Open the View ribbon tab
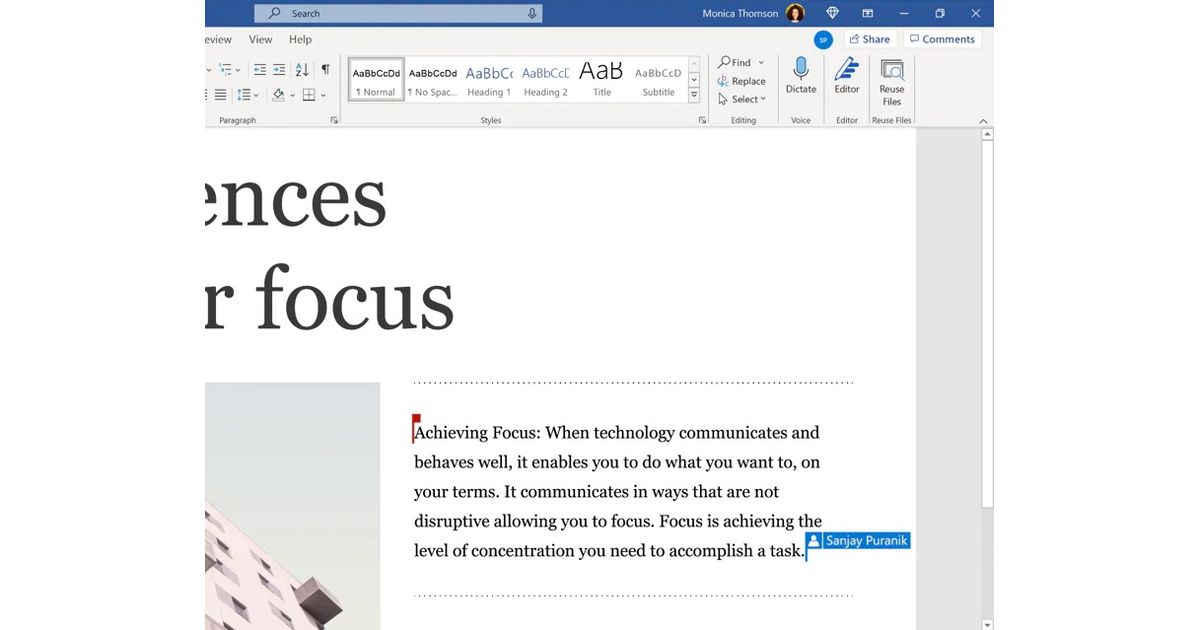Image resolution: width=1200 pixels, height=630 pixels. click(260, 40)
